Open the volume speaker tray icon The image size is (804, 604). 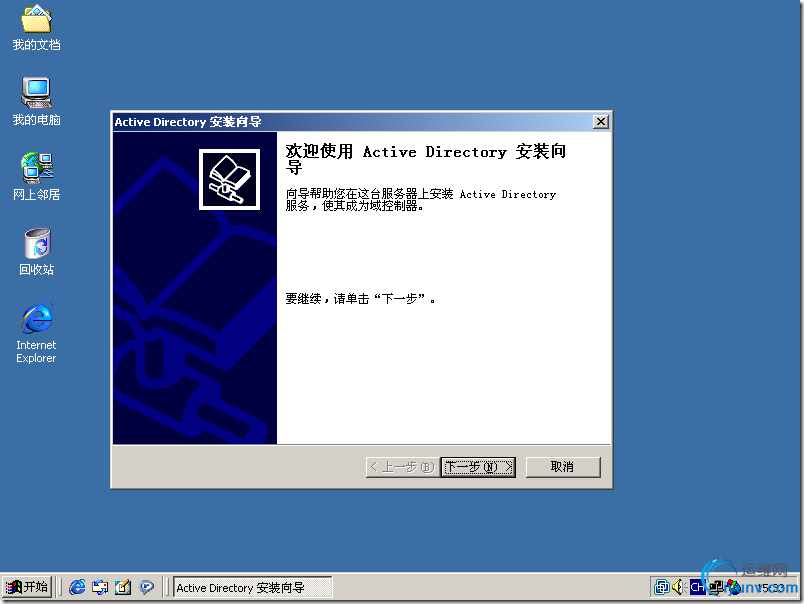coord(679,587)
